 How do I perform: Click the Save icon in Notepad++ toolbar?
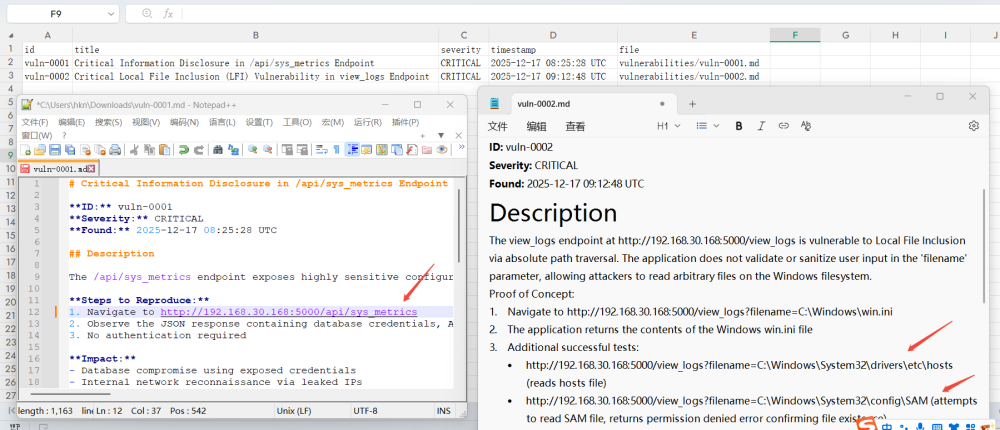coord(55,150)
